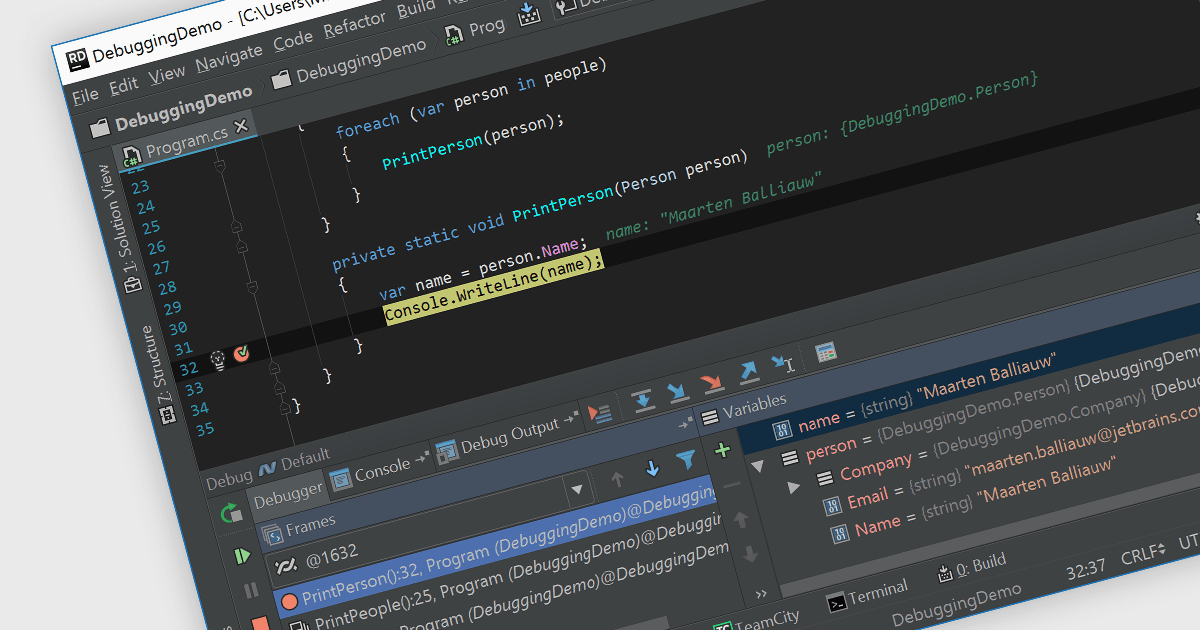Viewport: 1200px width, 630px height.
Task: Click Show Execution Point icon
Action: coord(600,415)
